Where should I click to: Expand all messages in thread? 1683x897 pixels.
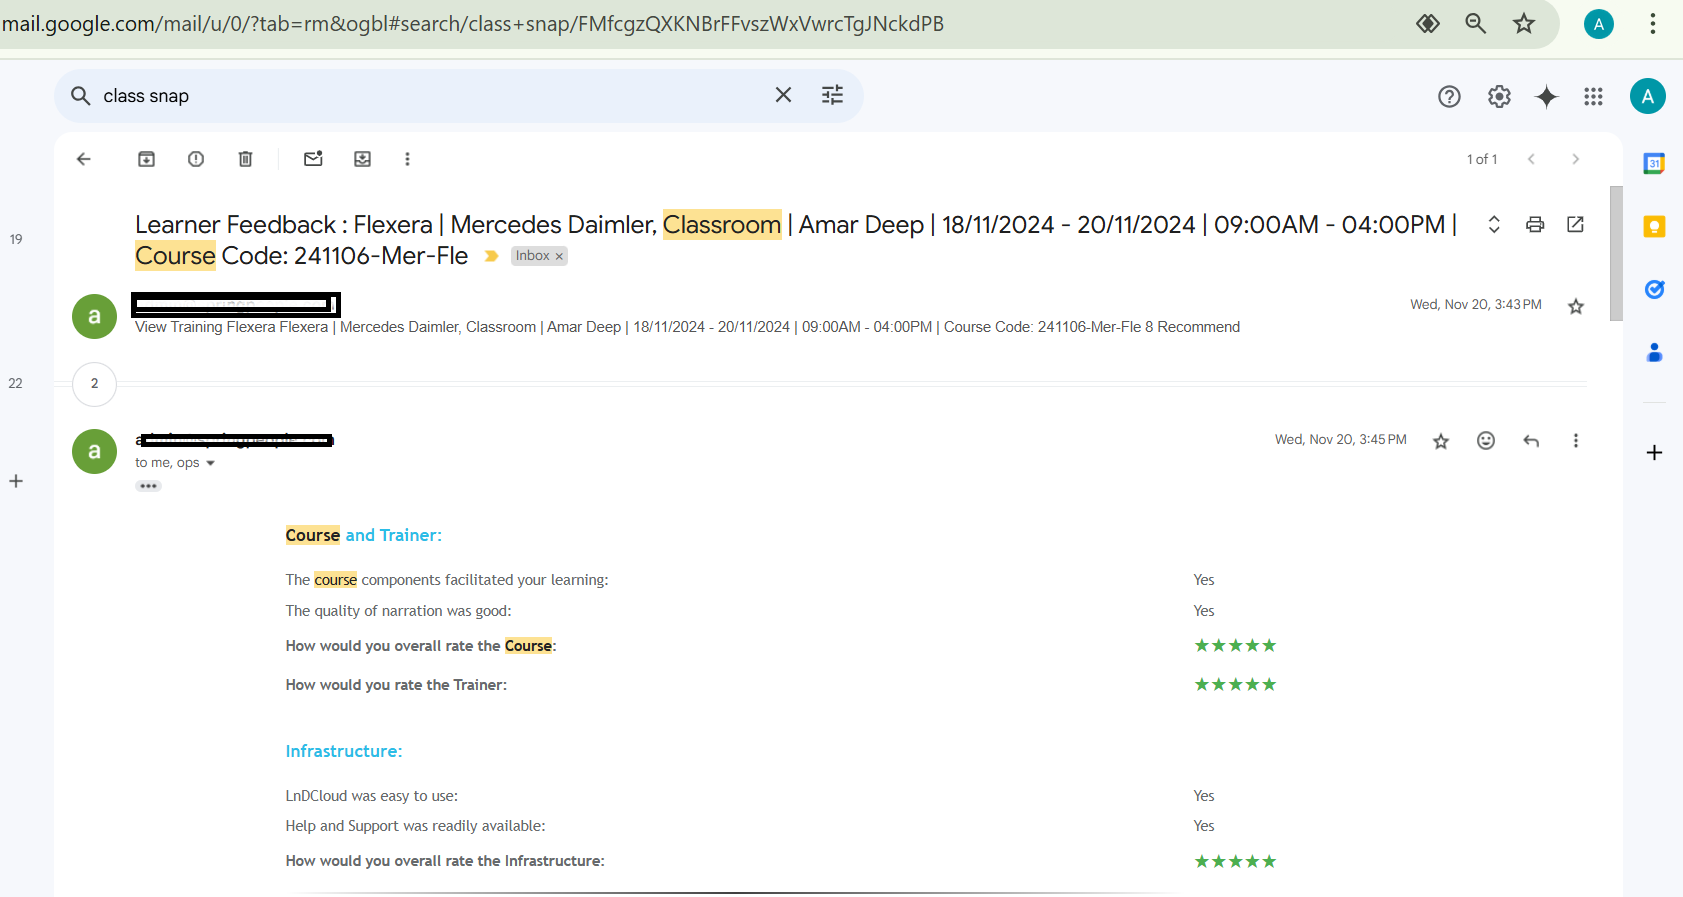pos(1494,224)
